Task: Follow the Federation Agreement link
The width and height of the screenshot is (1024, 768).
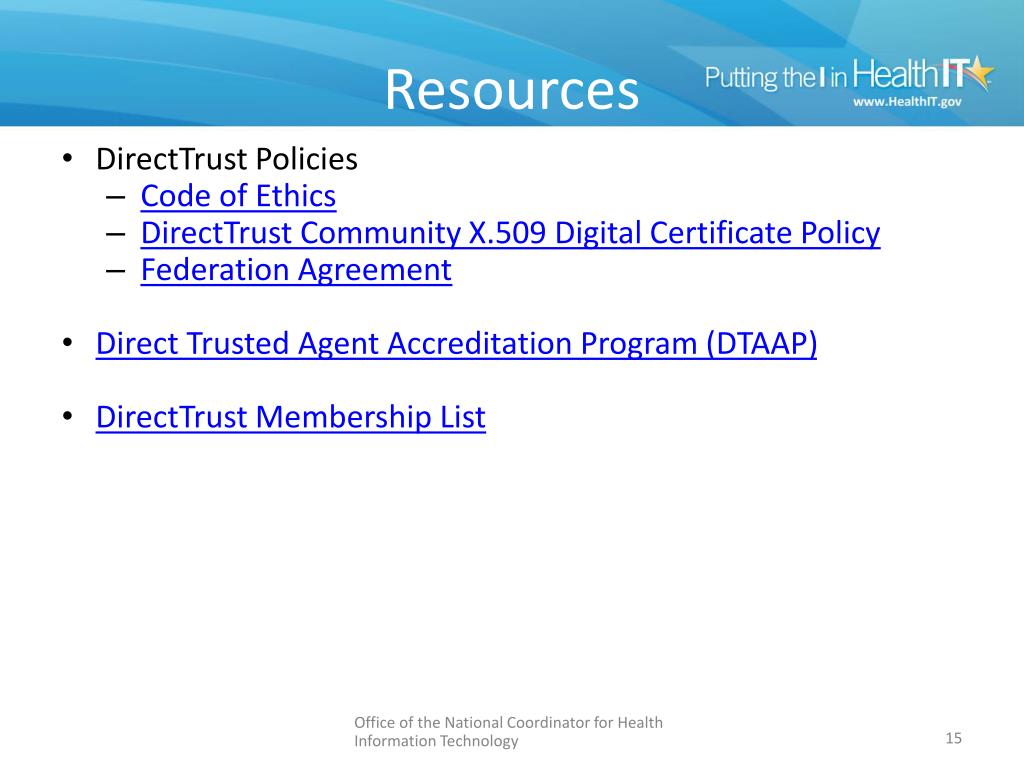Action: 296,270
